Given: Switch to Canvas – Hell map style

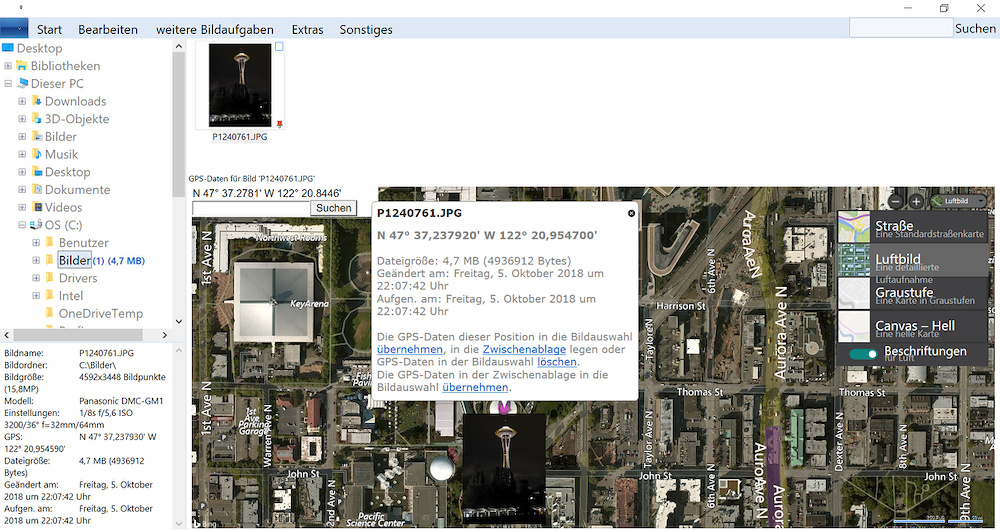Looking at the screenshot, I should click(854, 326).
